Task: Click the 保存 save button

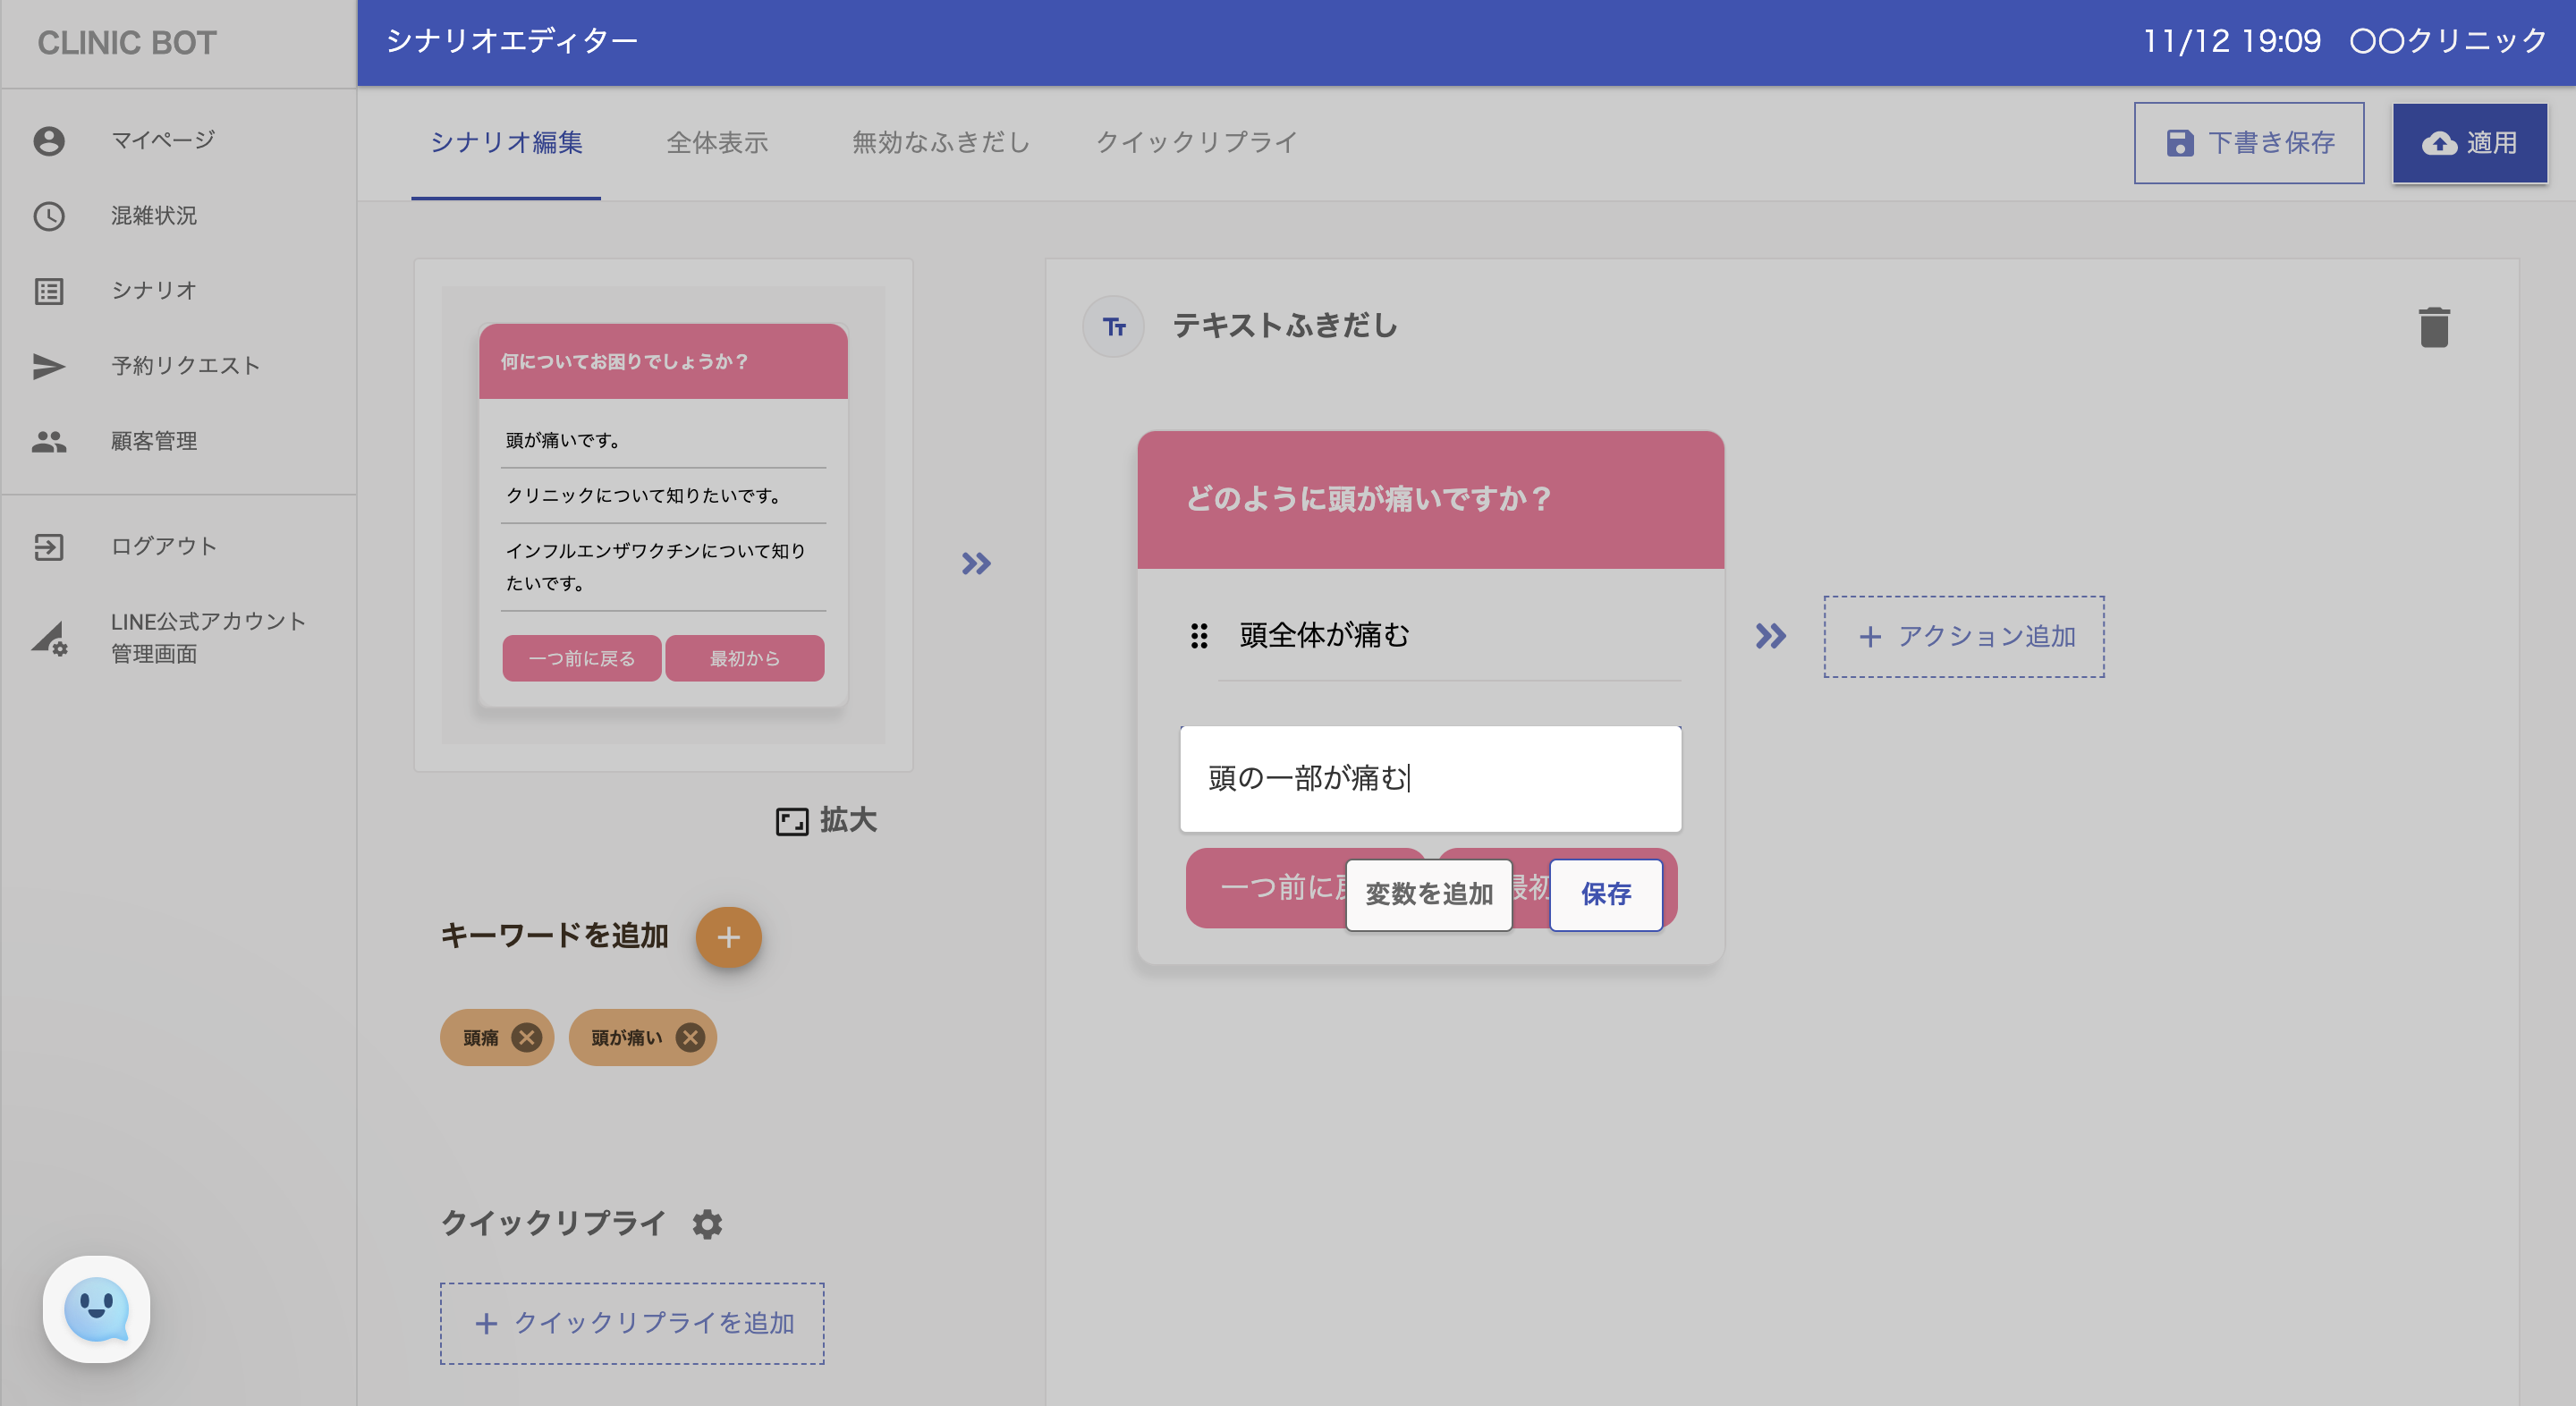Action: click(x=1605, y=894)
